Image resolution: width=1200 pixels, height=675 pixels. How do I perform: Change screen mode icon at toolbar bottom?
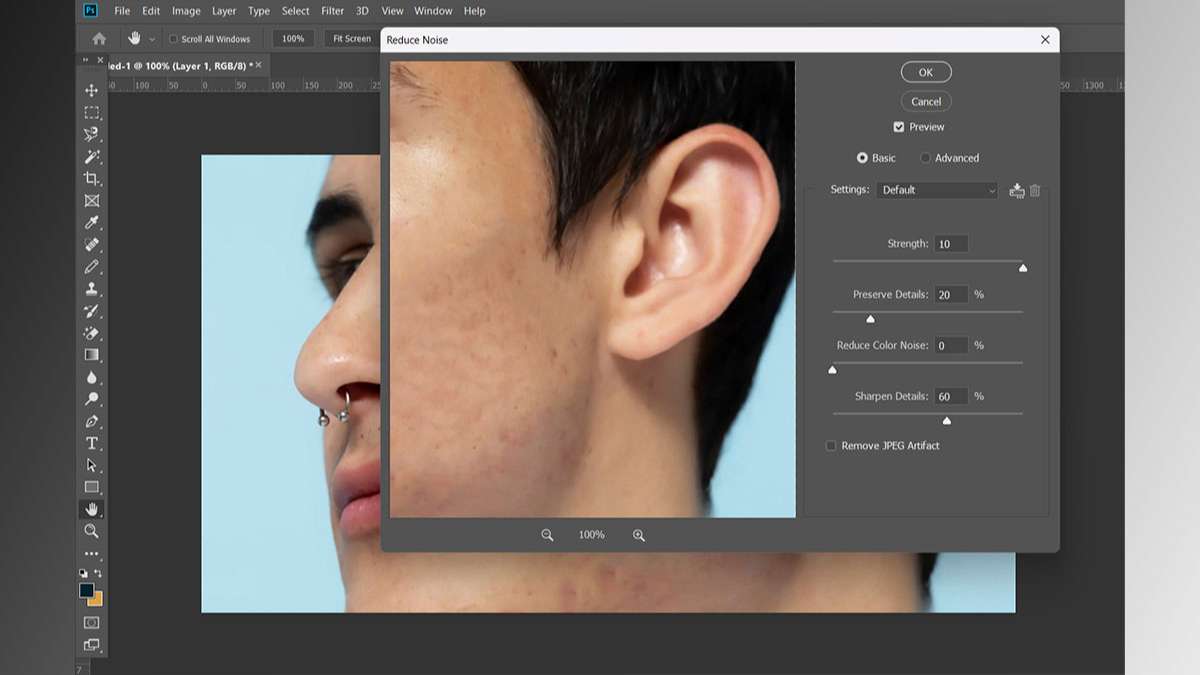92,645
